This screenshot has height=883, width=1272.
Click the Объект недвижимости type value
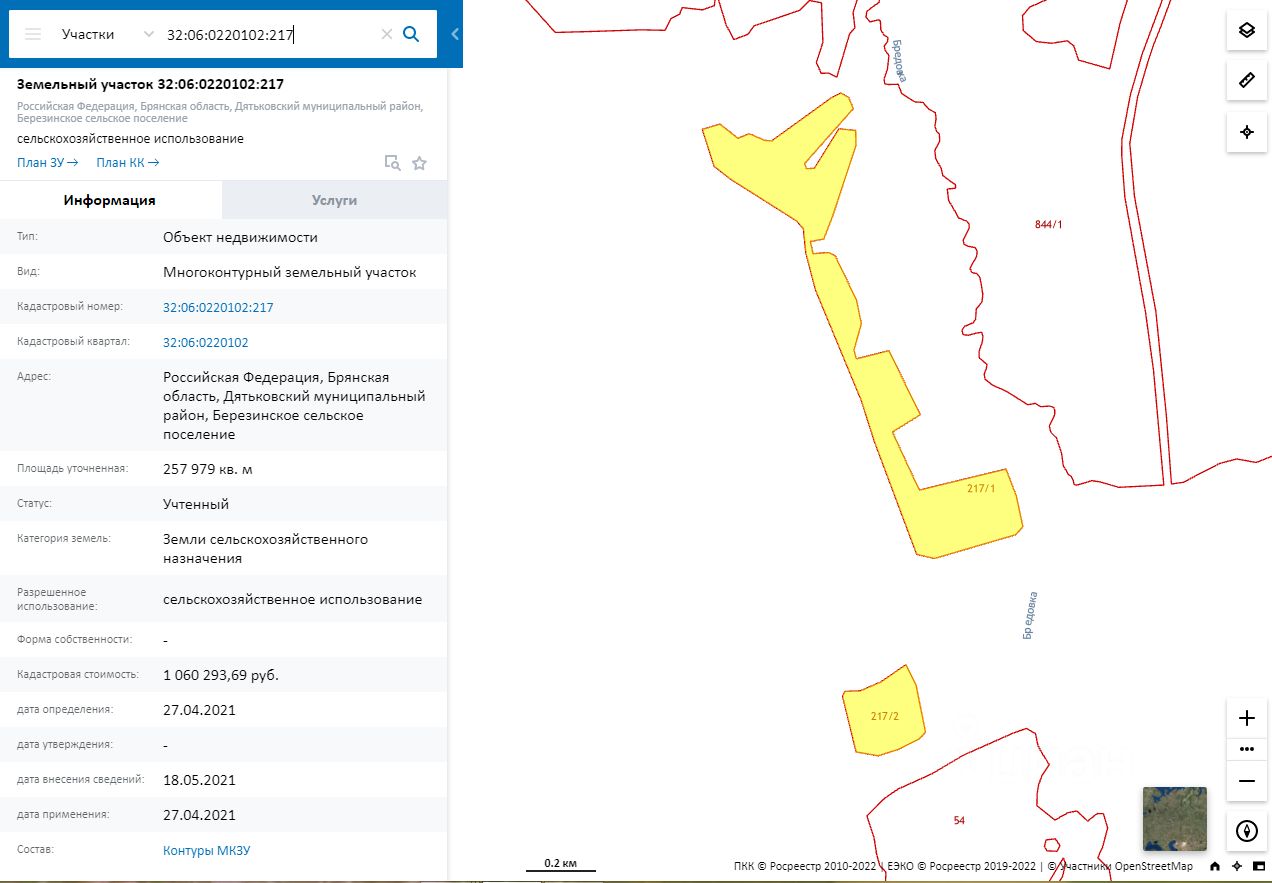point(241,237)
